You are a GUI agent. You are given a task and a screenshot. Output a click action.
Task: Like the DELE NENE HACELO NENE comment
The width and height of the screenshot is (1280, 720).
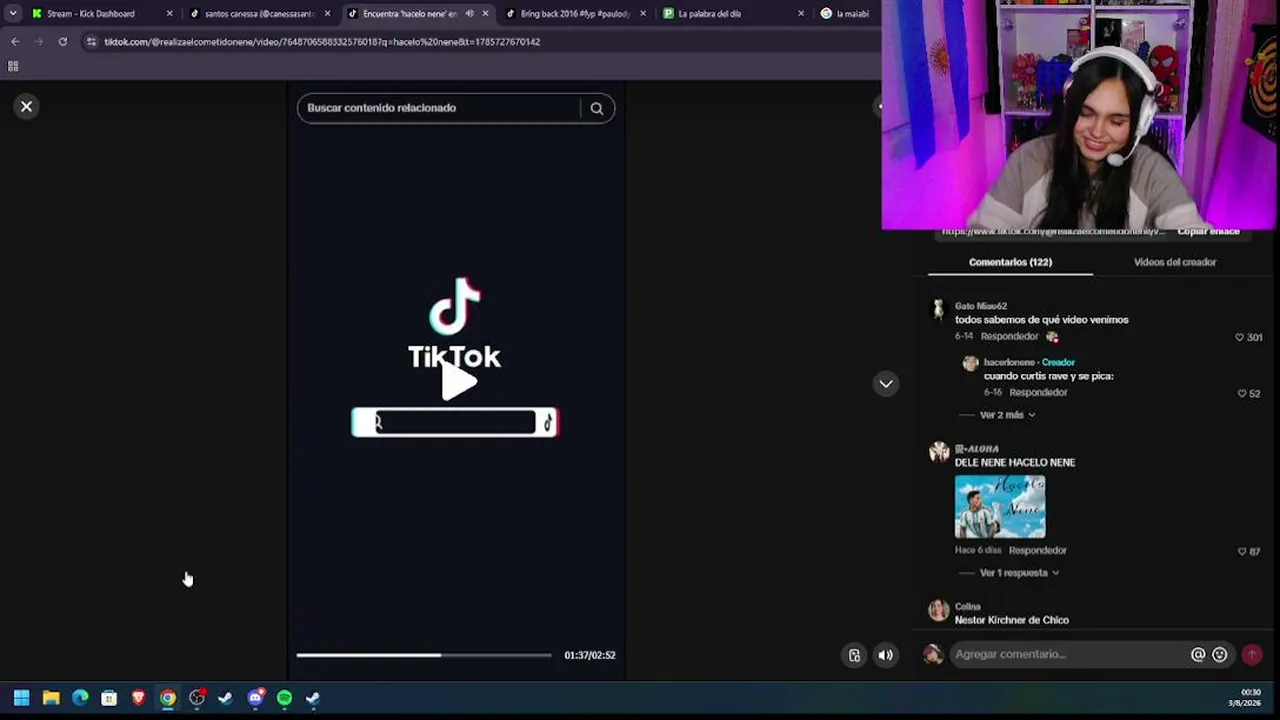[x=1243, y=551]
